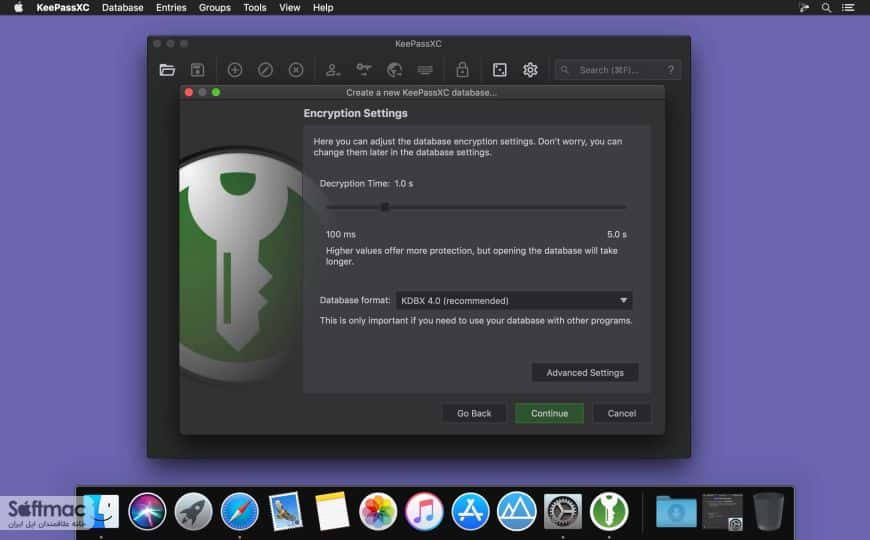Open database folder icon in KeePassXC toolbar
This screenshot has width=870, height=540.
[x=167, y=70]
